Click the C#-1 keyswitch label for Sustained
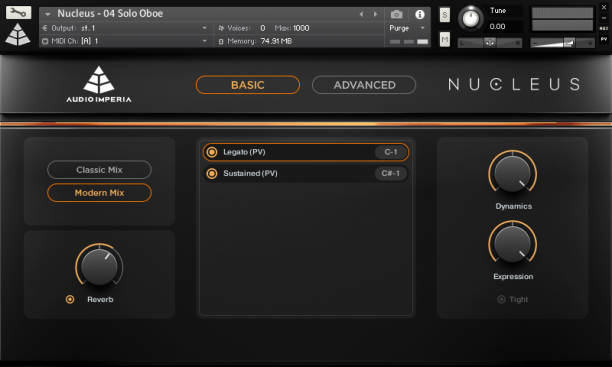The height and width of the screenshot is (367, 612). coord(391,173)
